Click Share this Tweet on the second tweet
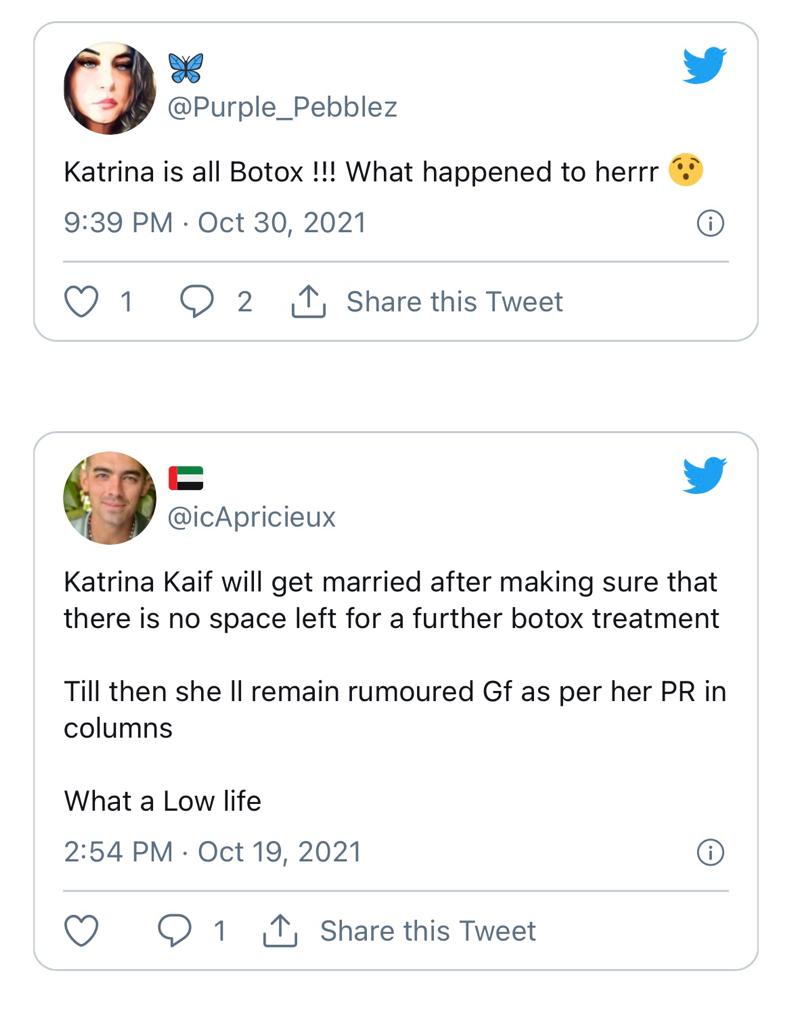 click(x=427, y=930)
